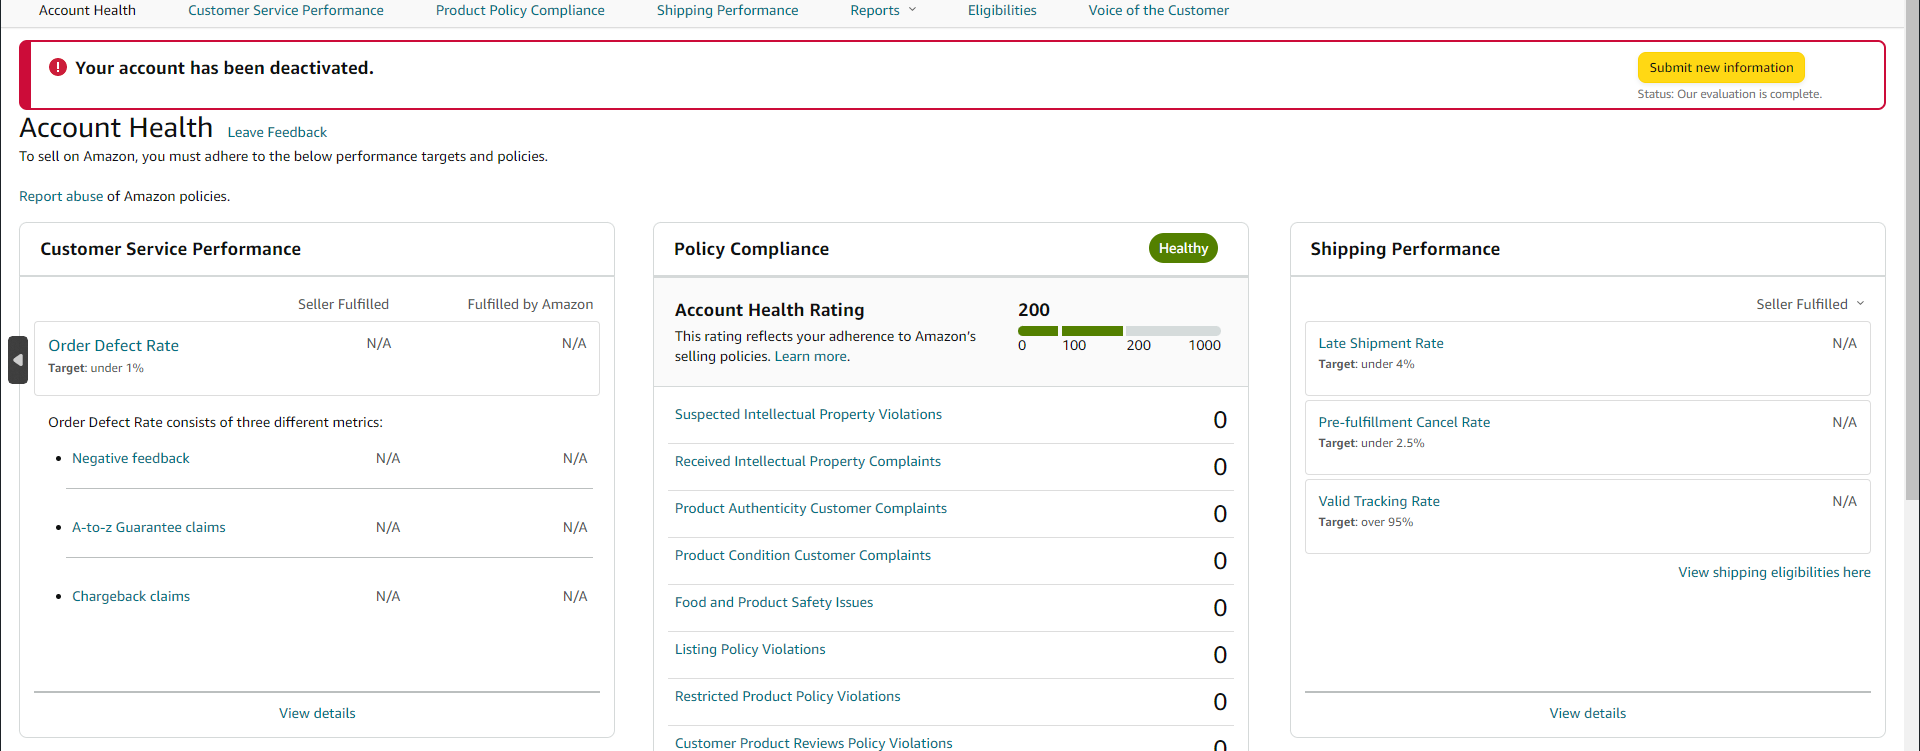Click the red deactivation alert icon
The height and width of the screenshot is (751, 1920).
tap(58, 67)
